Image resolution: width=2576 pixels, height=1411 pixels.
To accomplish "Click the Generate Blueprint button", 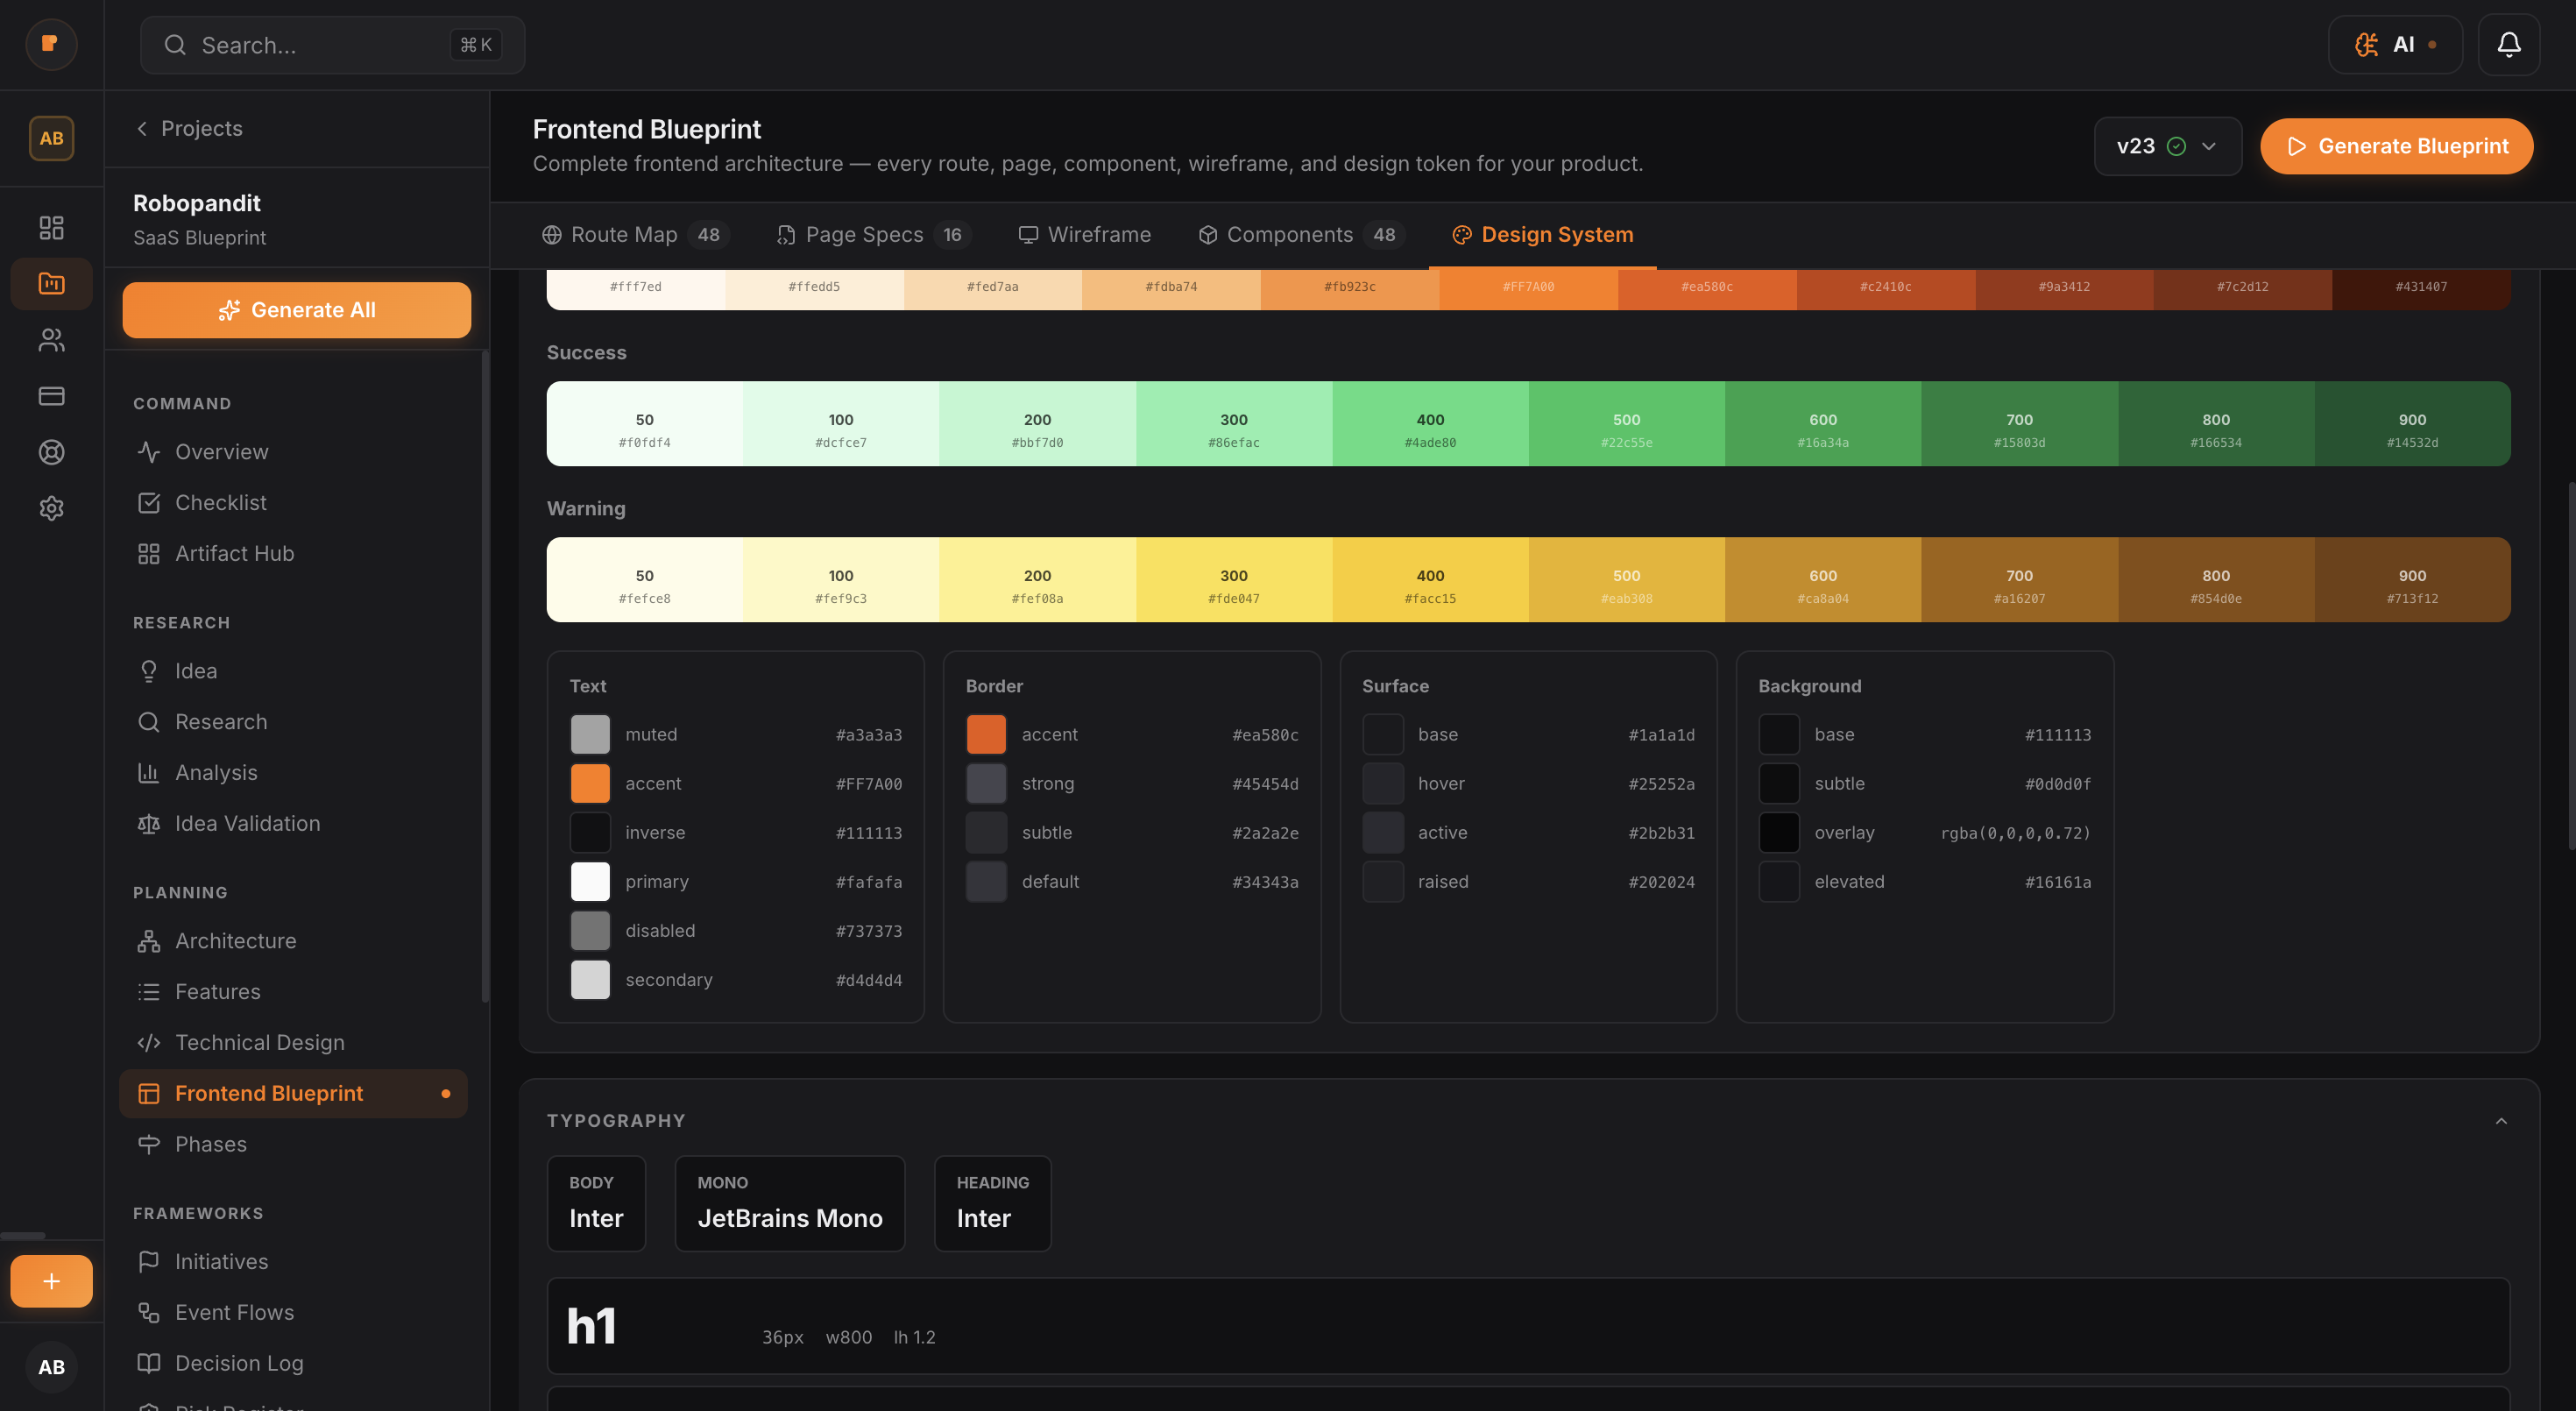I will click(2397, 146).
